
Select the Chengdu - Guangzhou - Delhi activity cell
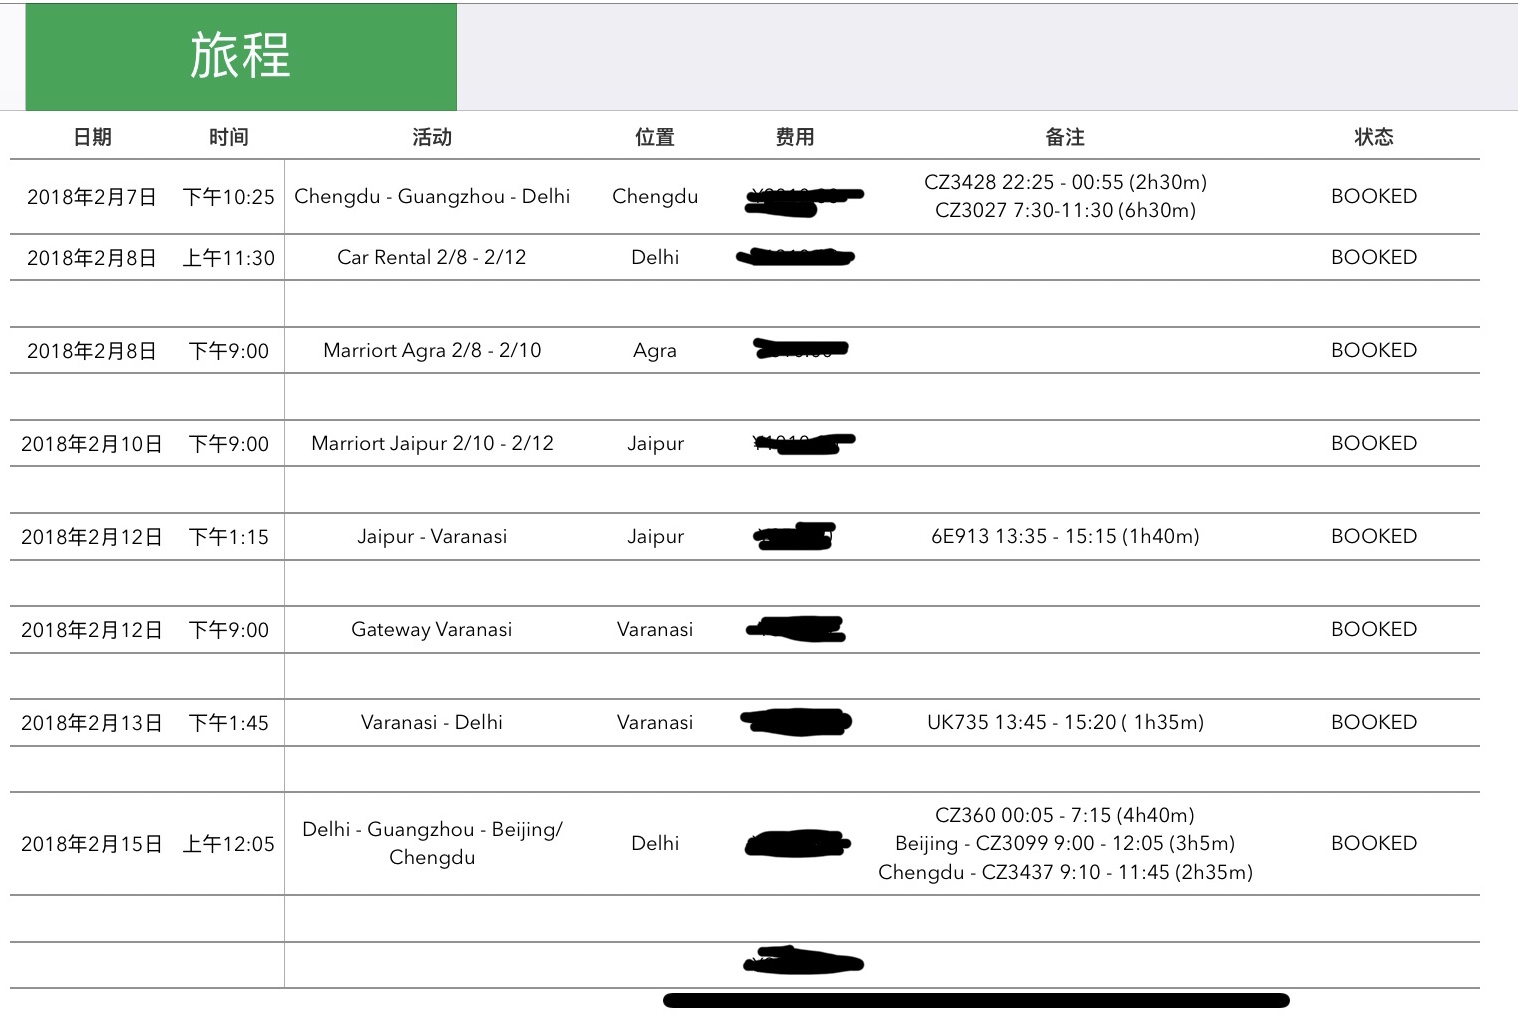point(432,197)
